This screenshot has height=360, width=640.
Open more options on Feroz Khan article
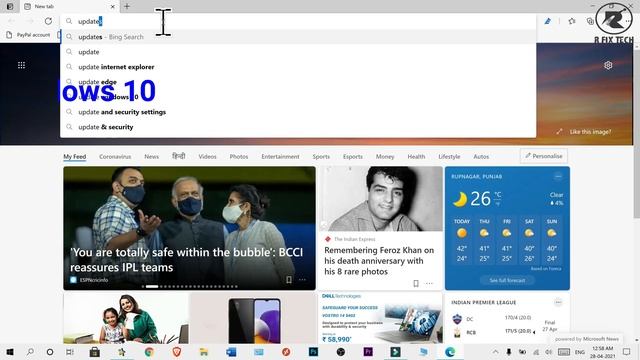coord(429,283)
